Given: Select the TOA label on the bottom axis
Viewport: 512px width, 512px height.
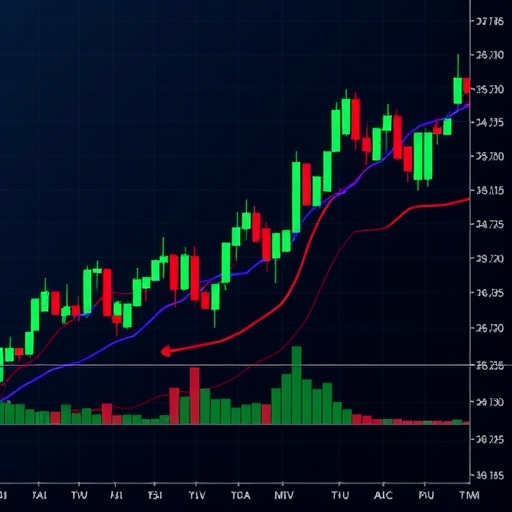Looking at the screenshot, I should [241, 495].
